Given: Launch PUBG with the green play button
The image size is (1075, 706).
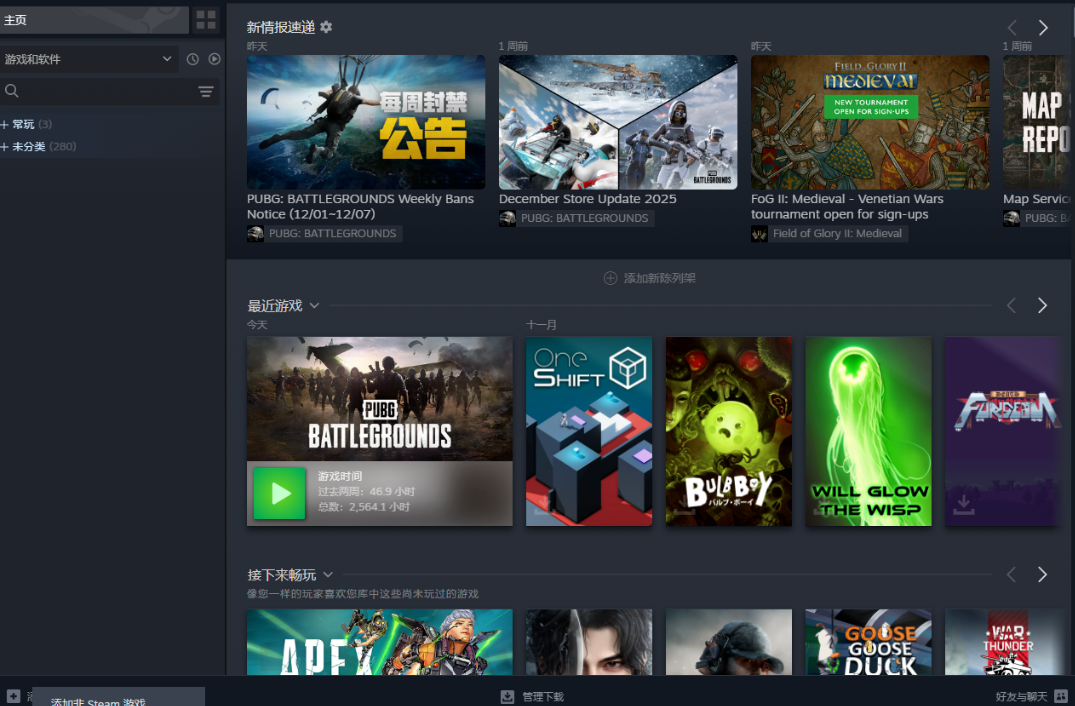Looking at the screenshot, I should (x=279, y=493).
